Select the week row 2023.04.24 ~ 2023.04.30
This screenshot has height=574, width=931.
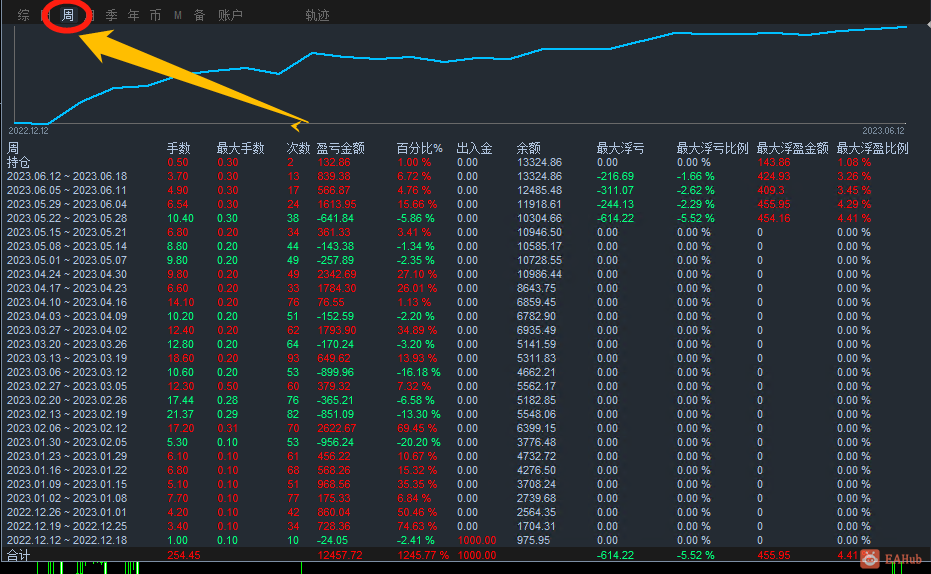(x=67, y=274)
